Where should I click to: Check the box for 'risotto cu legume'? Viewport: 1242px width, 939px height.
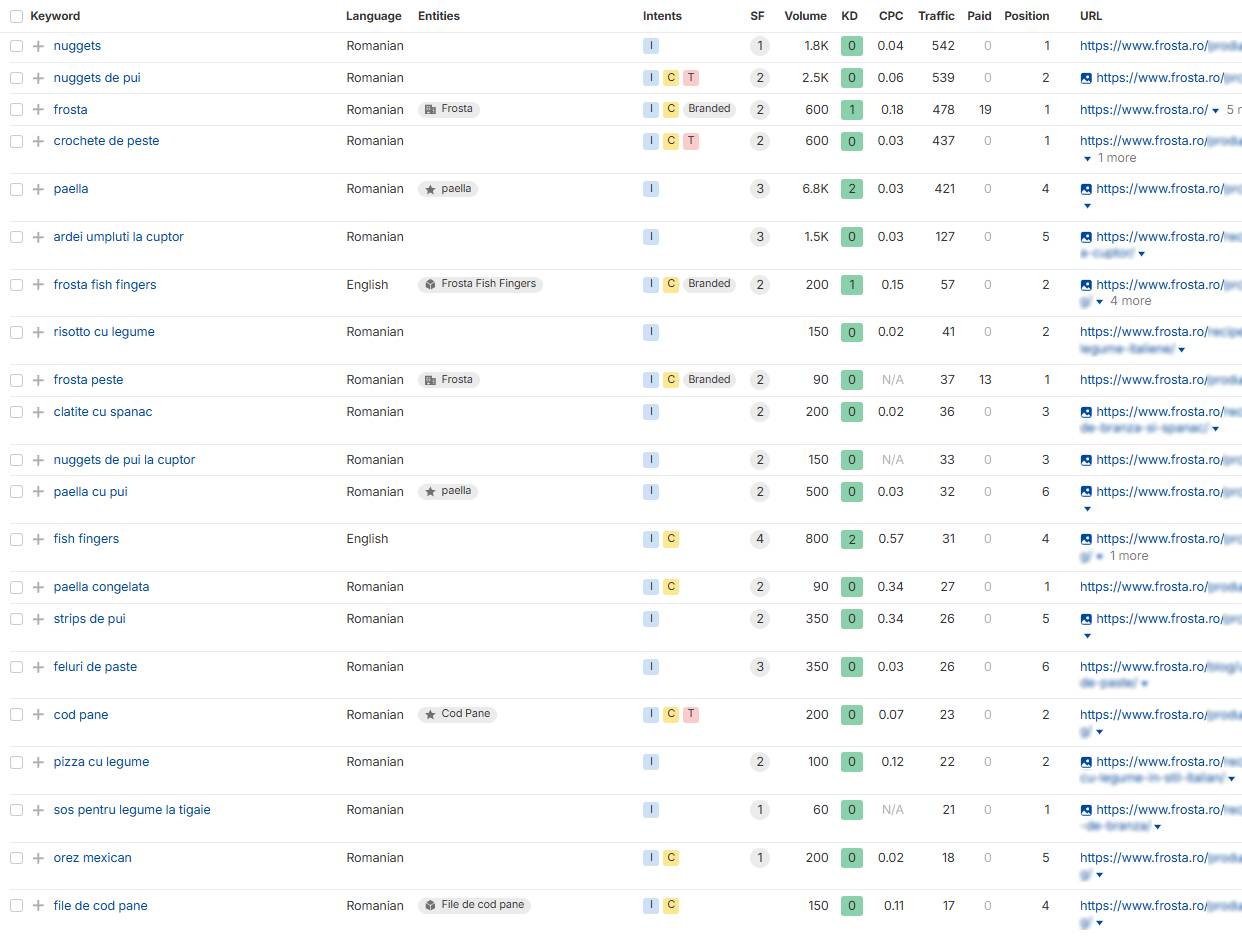point(16,332)
